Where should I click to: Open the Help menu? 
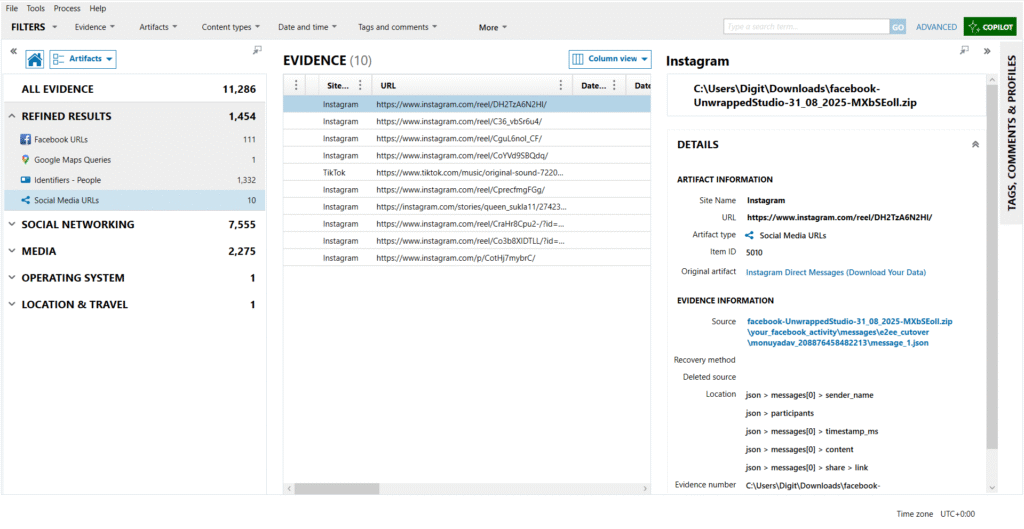[x=98, y=8]
